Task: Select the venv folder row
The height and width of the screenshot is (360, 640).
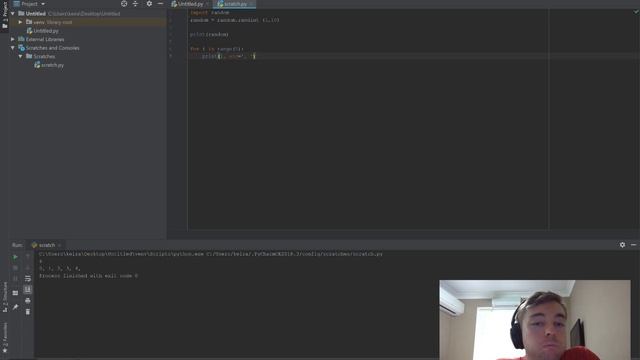Action: (88, 22)
